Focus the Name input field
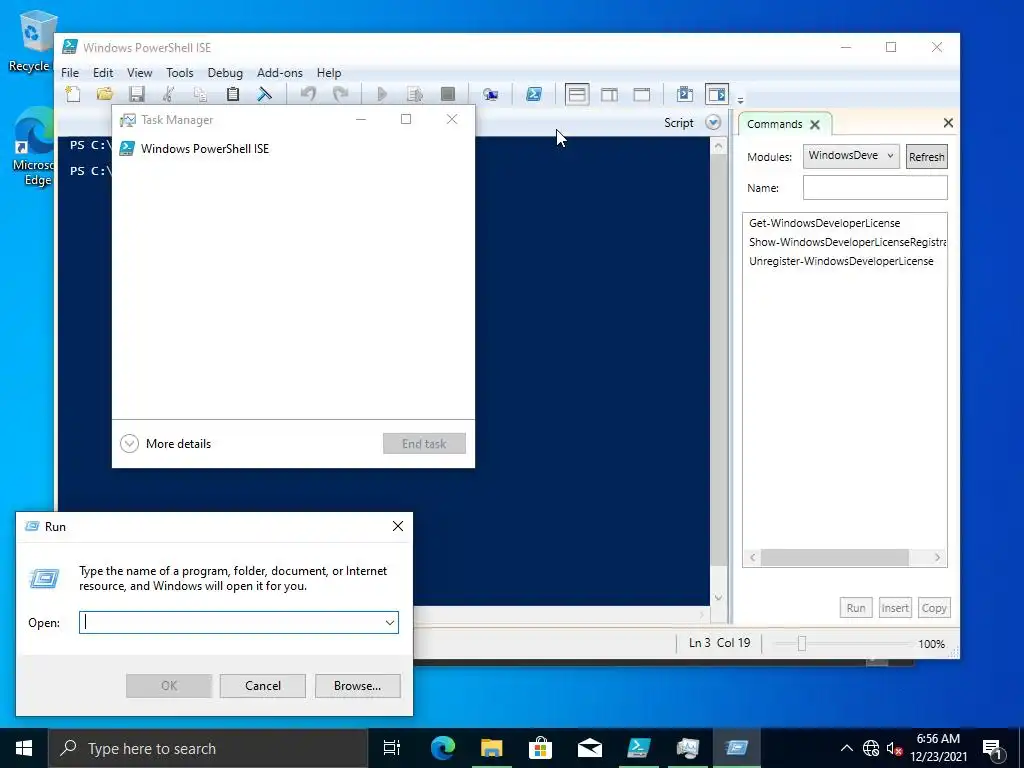Screen dimensions: 1024x768 click(874, 187)
